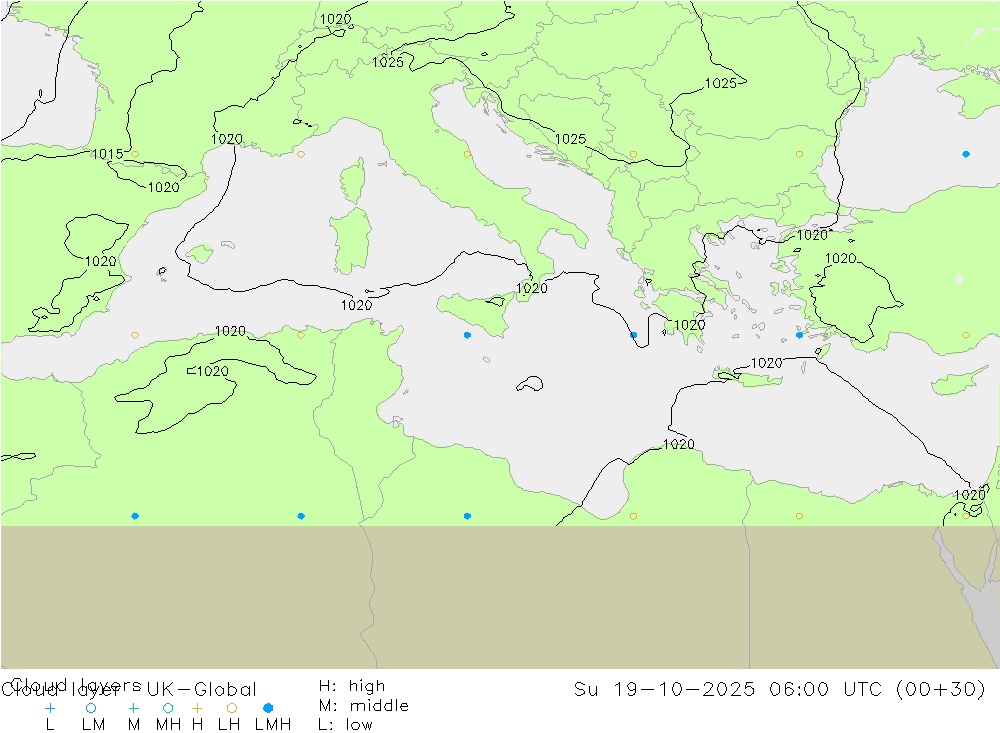Click the LMH legend label
The width and height of the screenshot is (1000, 733).
coord(273,725)
